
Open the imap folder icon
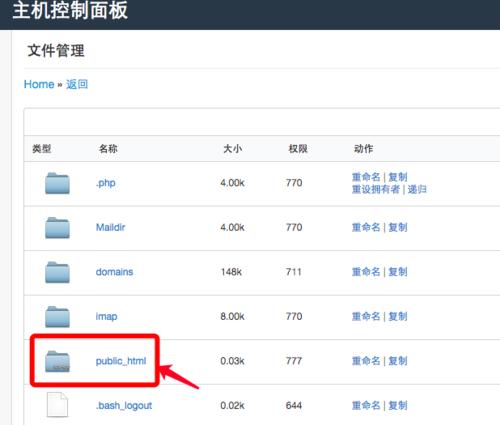(57, 317)
